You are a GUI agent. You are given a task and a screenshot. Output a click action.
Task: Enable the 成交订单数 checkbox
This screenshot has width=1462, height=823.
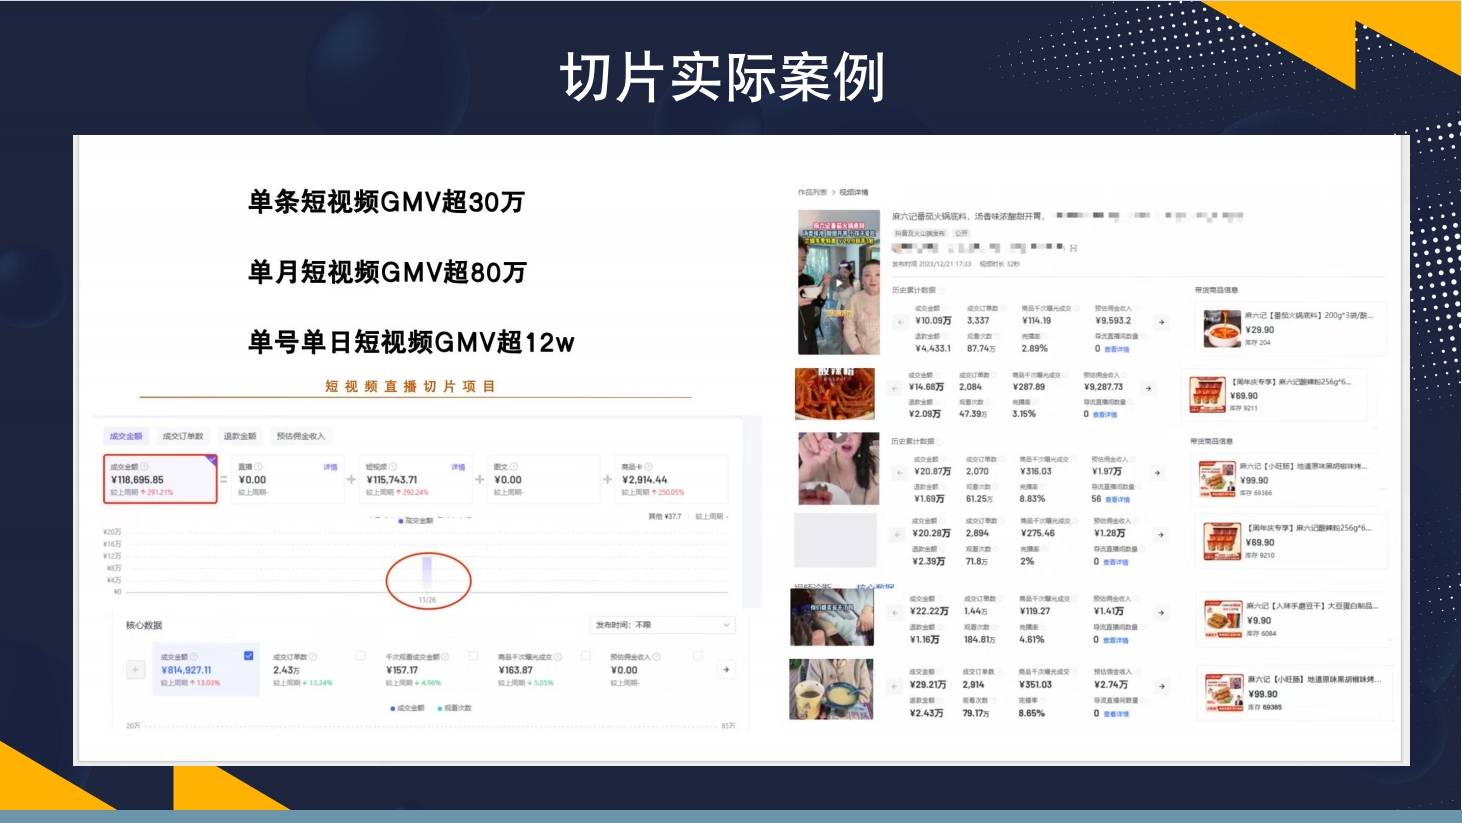(x=361, y=655)
